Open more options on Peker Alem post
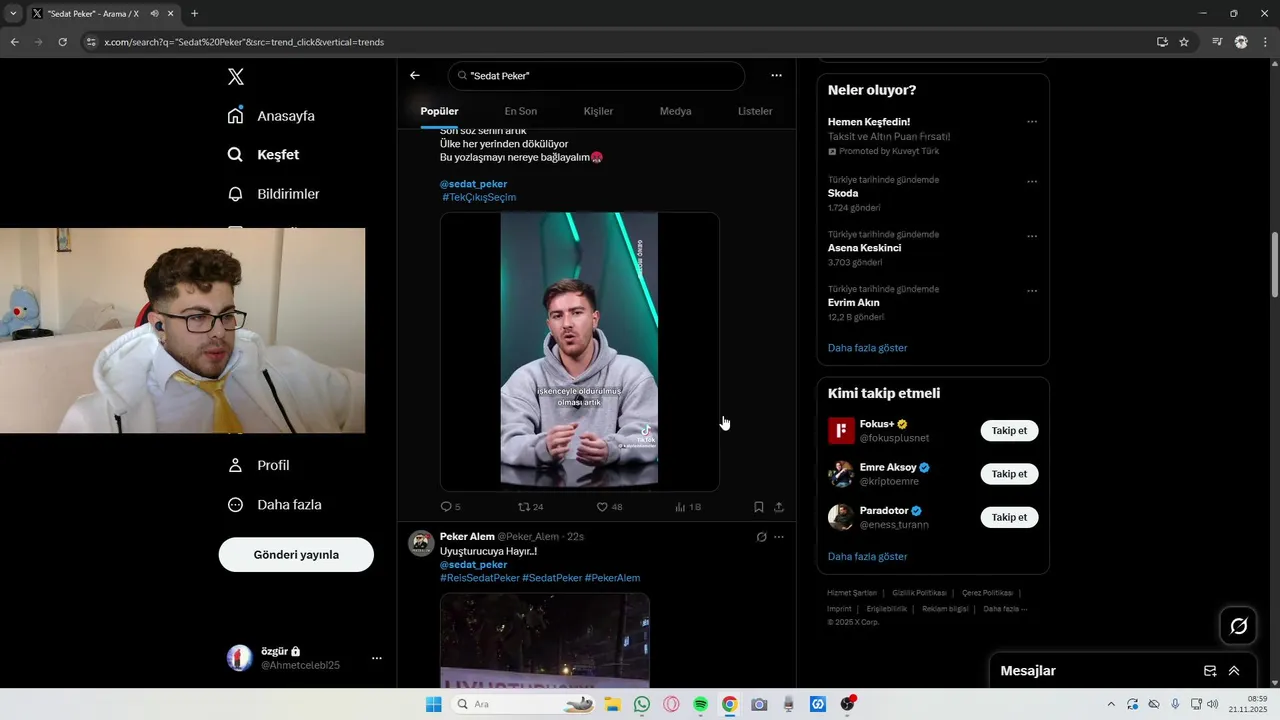1280x720 pixels. (x=779, y=537)
